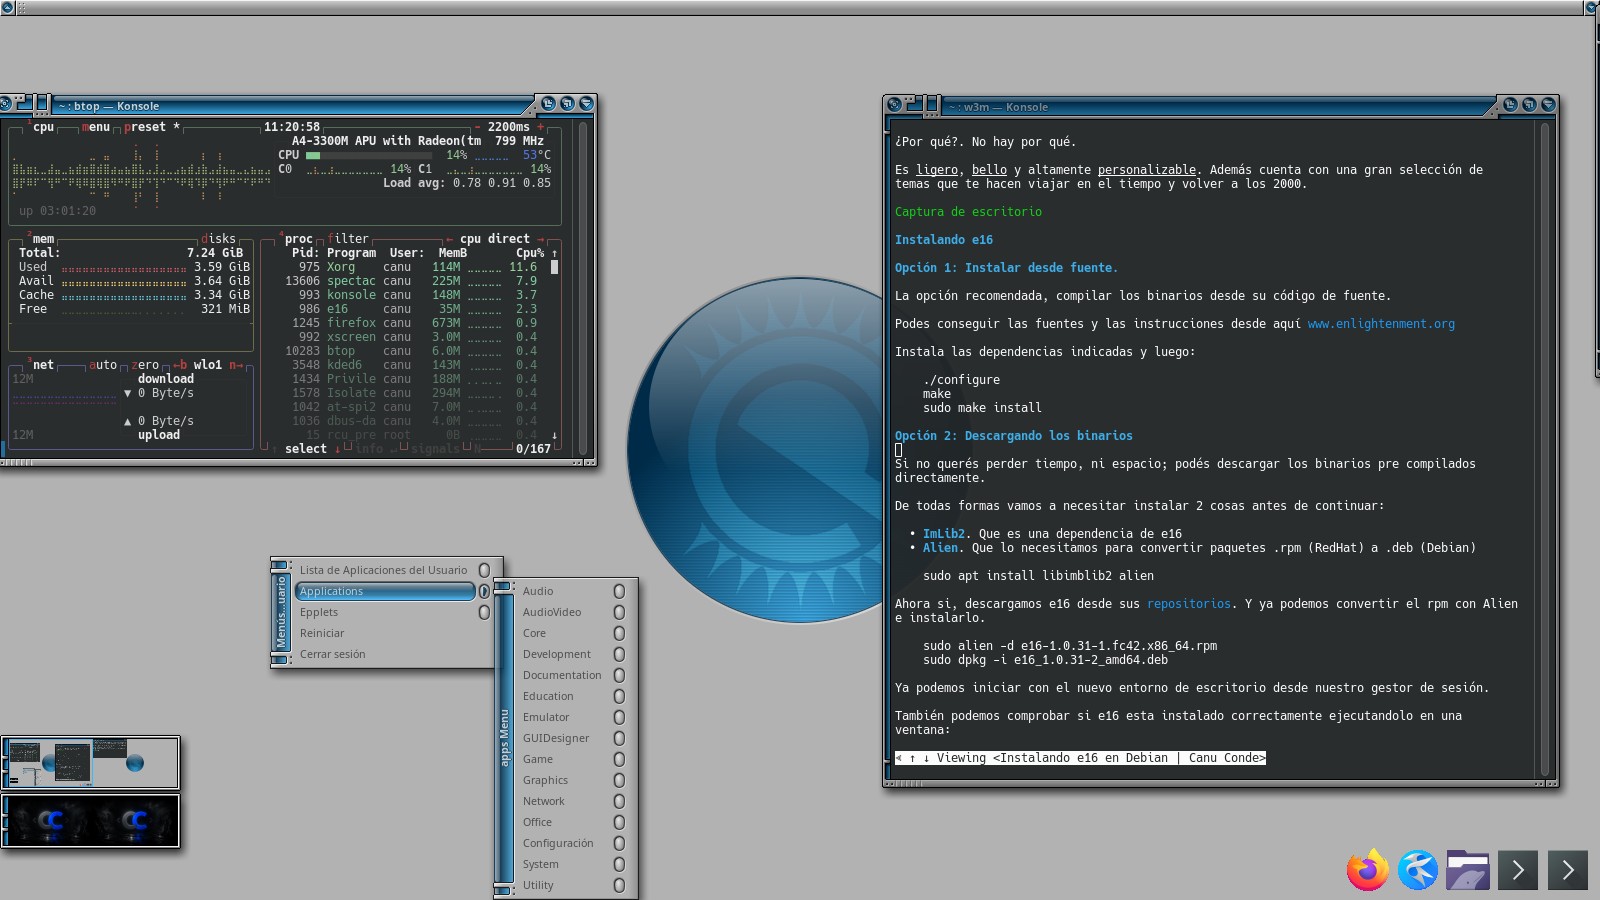Open window menu button on w3m title bar
Viewport: 1600px width, 900px height.
point(894,104)
